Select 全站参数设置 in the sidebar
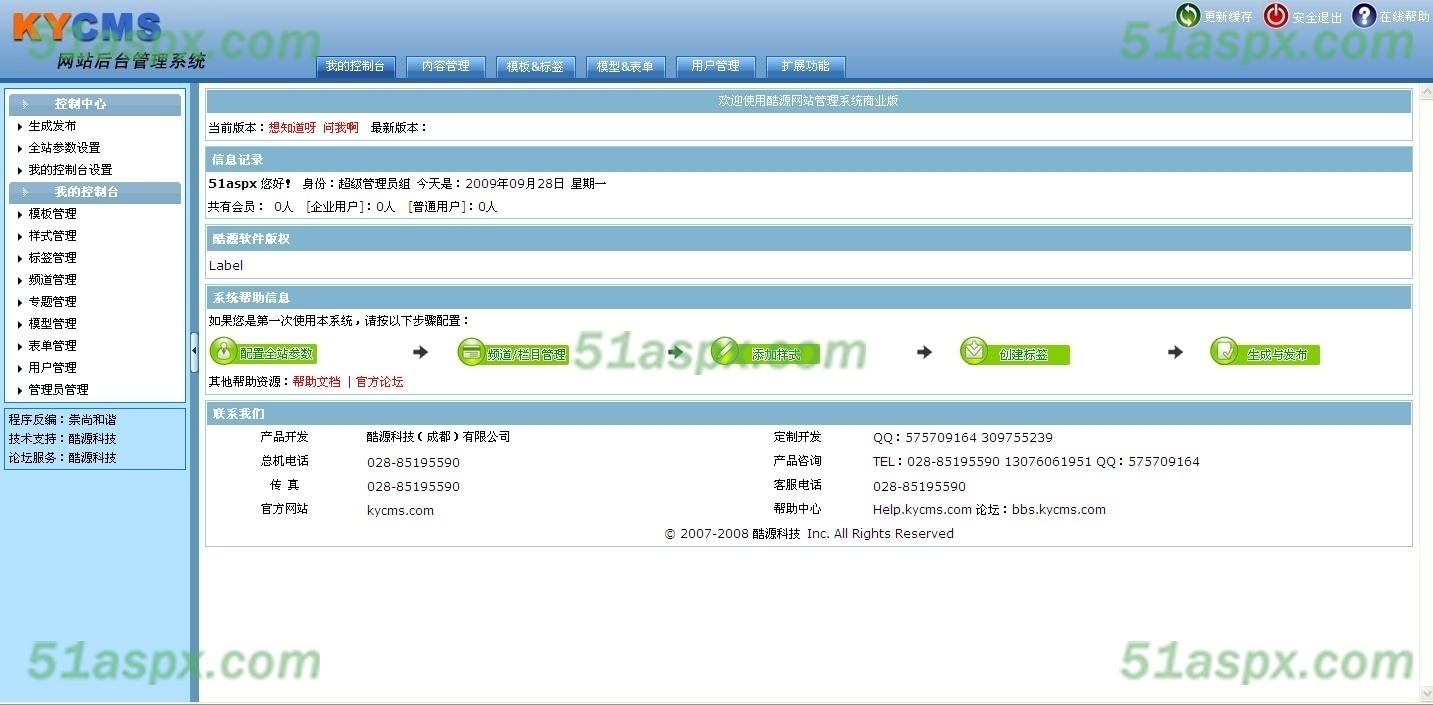The width and height of the screenshot is (1433, 705). pyautogui.click(x=64, y=148)
